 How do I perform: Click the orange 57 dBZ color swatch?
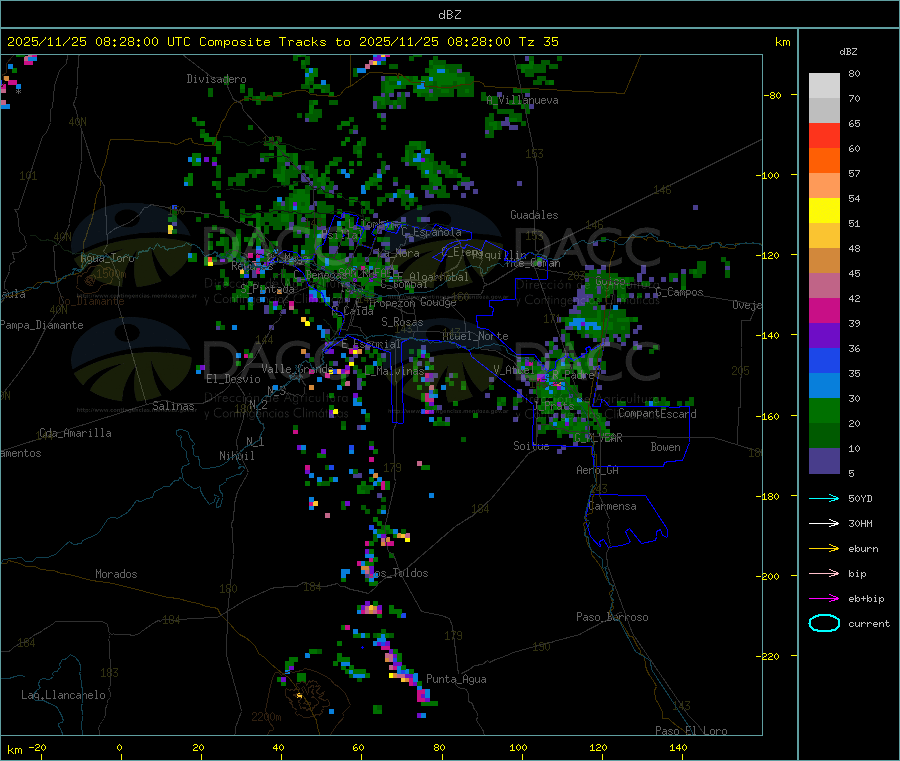coord(824,161)
